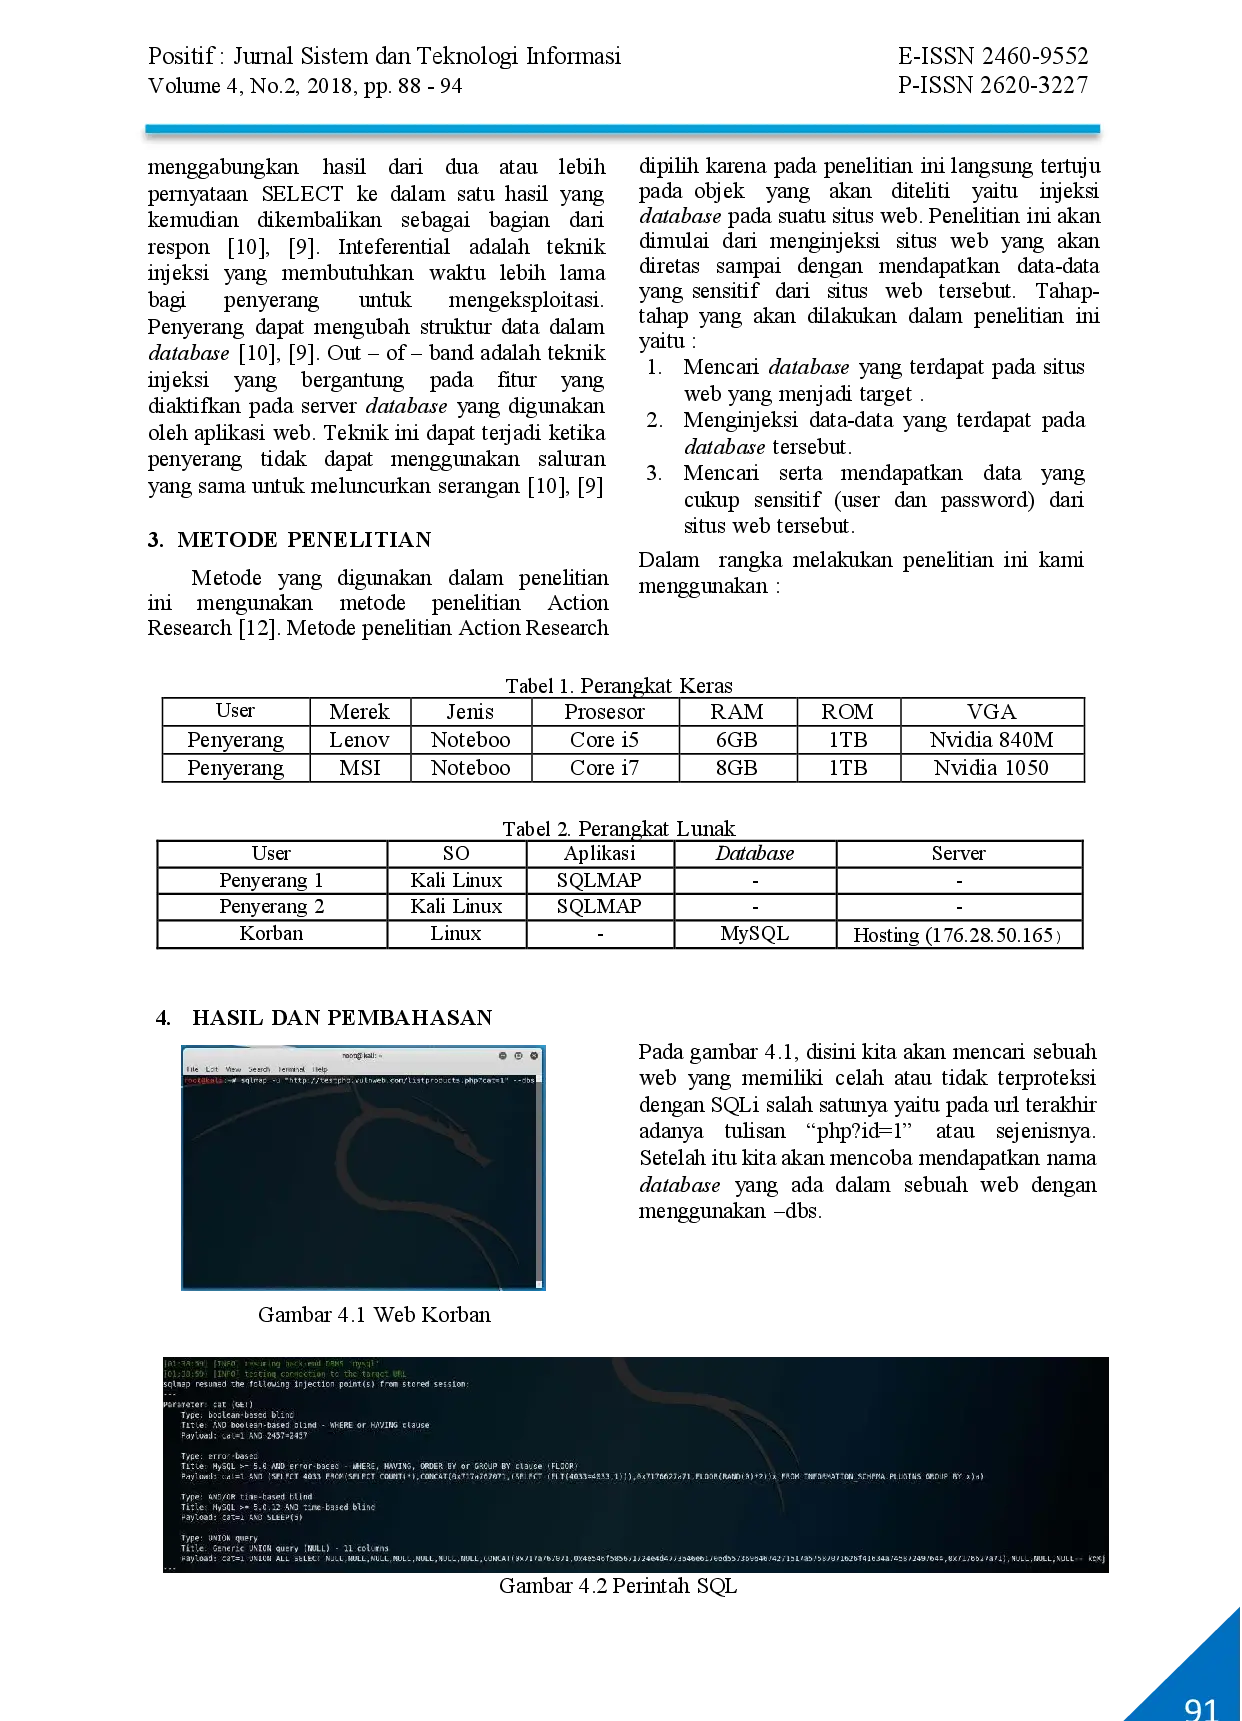The height and width of the screenshot is (1721, 1242).
Task: Click page number 91 in corner
Action: pos(1199,1705)
